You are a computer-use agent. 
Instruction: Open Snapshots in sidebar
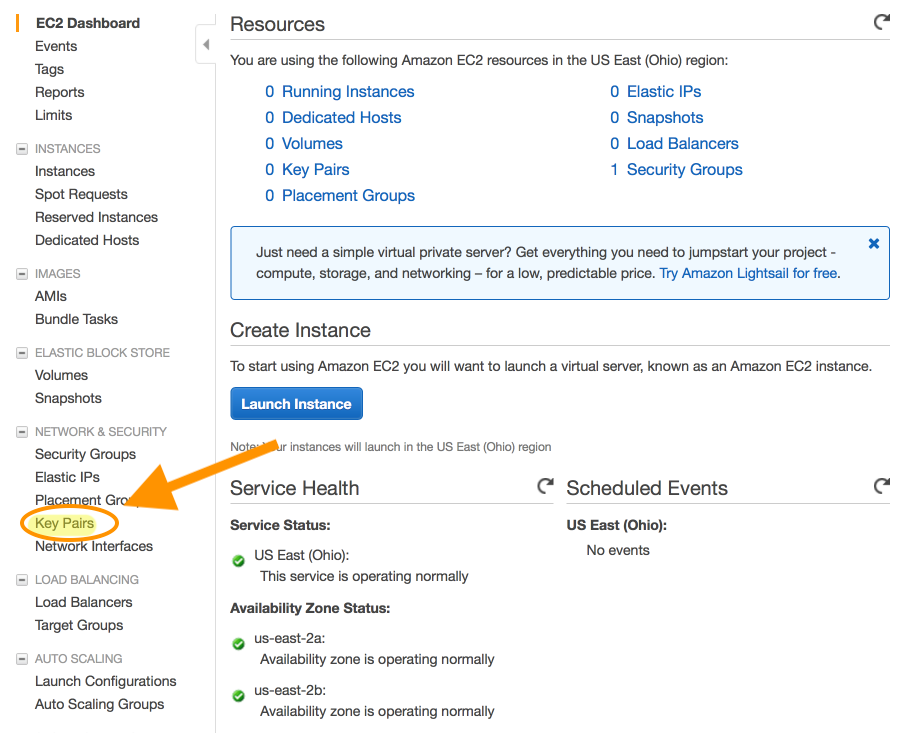[68, 398]
